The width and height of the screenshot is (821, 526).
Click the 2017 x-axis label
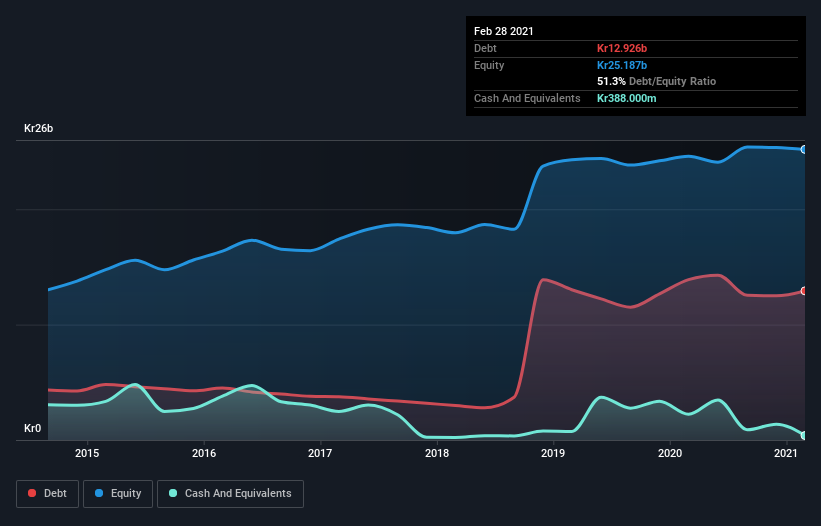click(x=320, y=453)
